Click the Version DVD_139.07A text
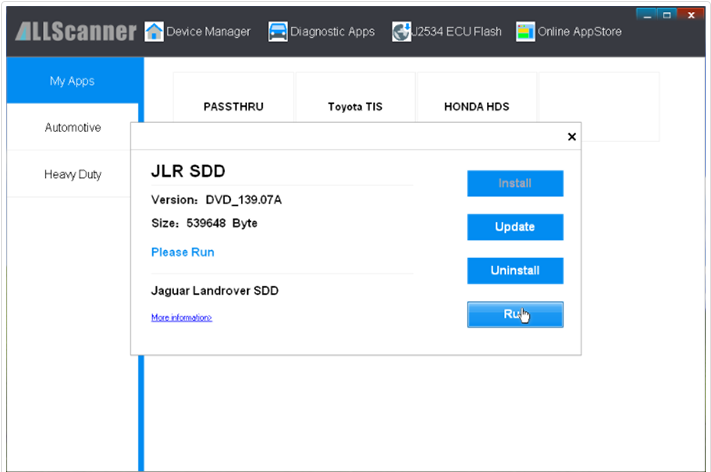Viewport: 711px width, 472px height. (216, 200)
